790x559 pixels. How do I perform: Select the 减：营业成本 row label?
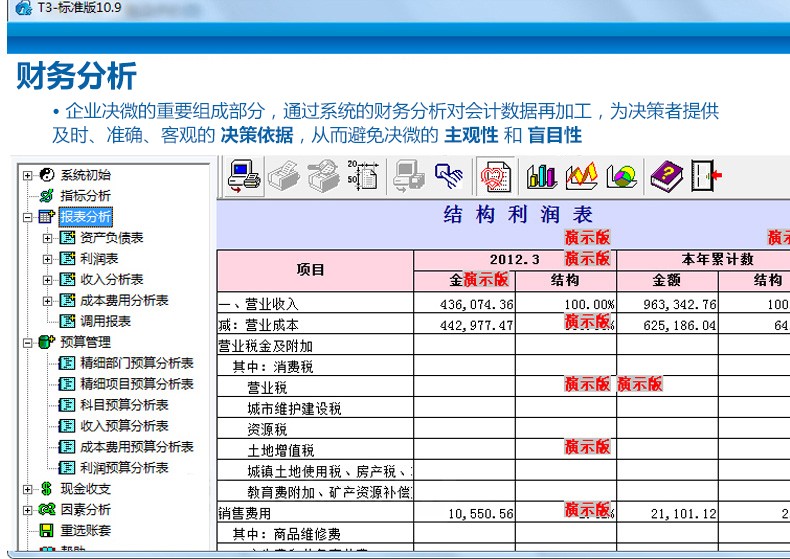(258, 325)
